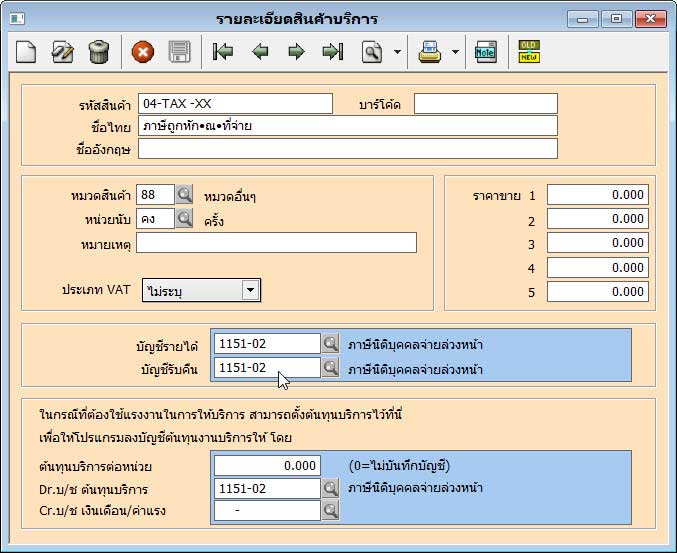This screenshot has height=553, width=677.
Task: Click the ราคาขาย 3 price field
Action: click(598, 243)
